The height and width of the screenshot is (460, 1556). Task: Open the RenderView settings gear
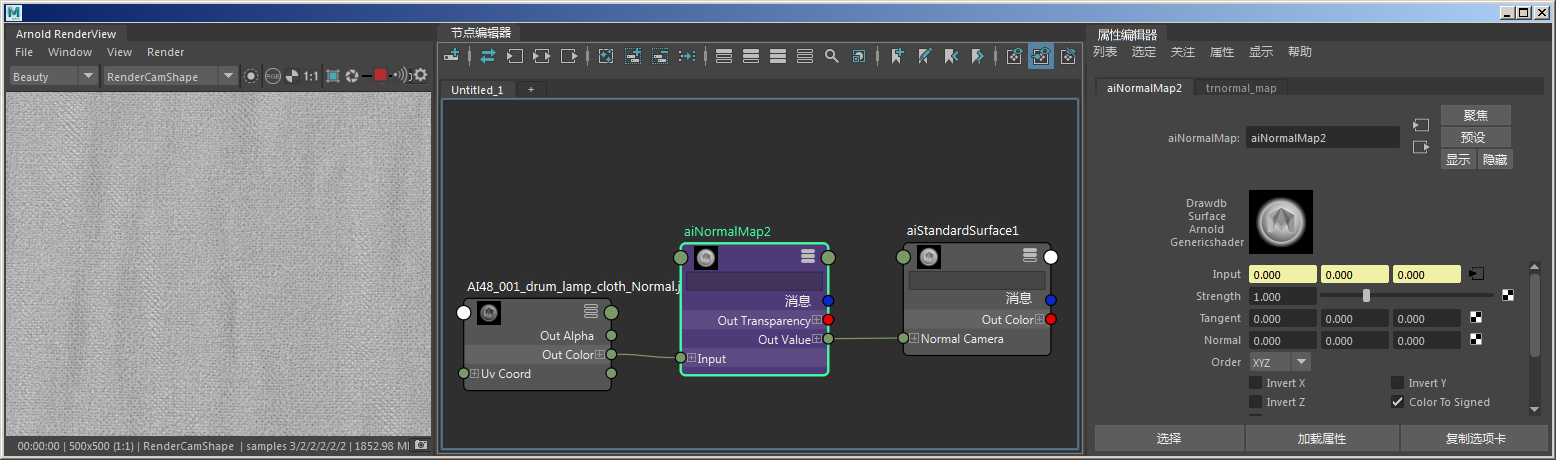[420, 75]
